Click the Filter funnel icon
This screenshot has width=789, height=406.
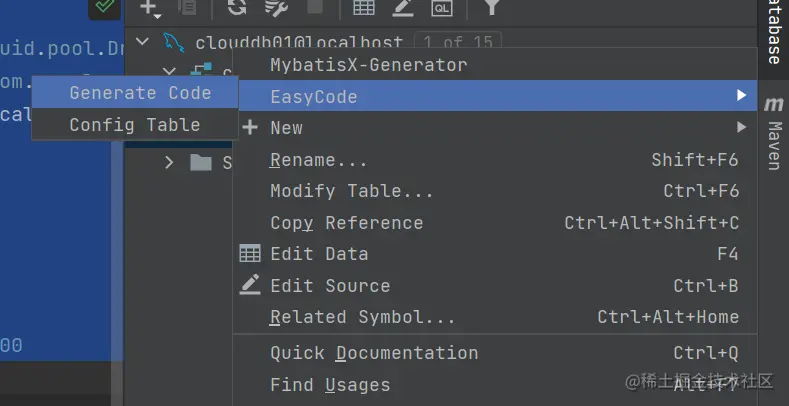coord(492,7)
